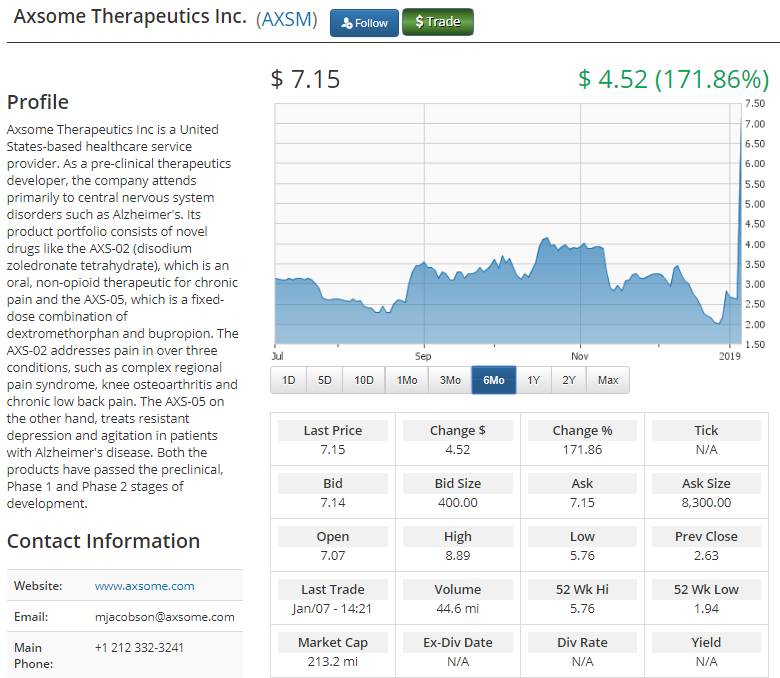Select the Max chart range
The height and width of the screenshot is (678, 780).
pyautogui.click(x=608, y=380)
